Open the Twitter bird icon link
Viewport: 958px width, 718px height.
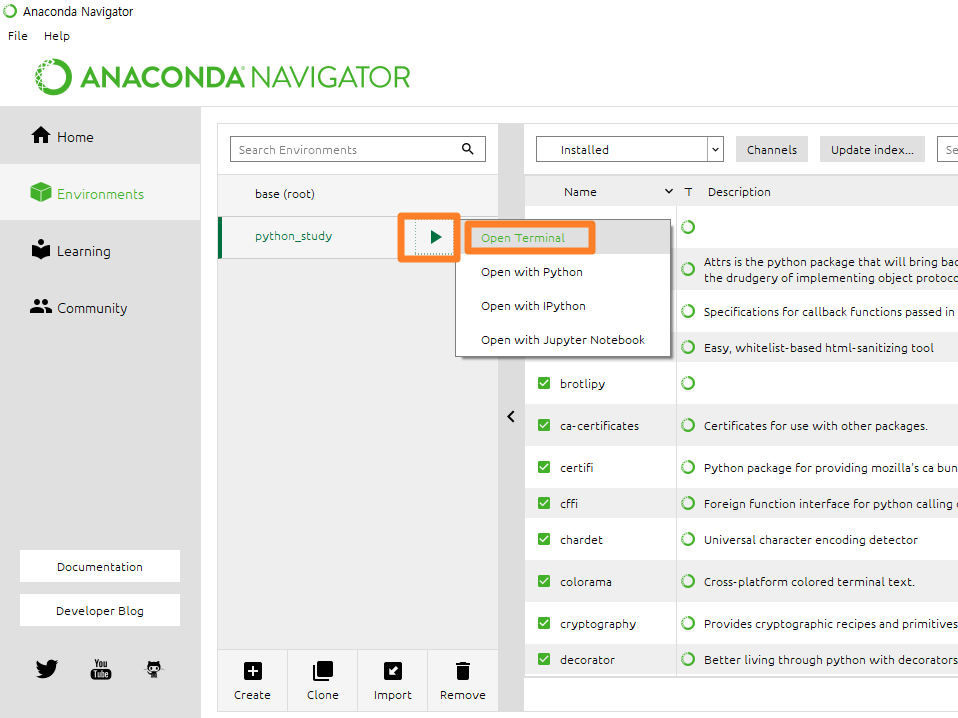pyautogui.click(x=46, y=669)
